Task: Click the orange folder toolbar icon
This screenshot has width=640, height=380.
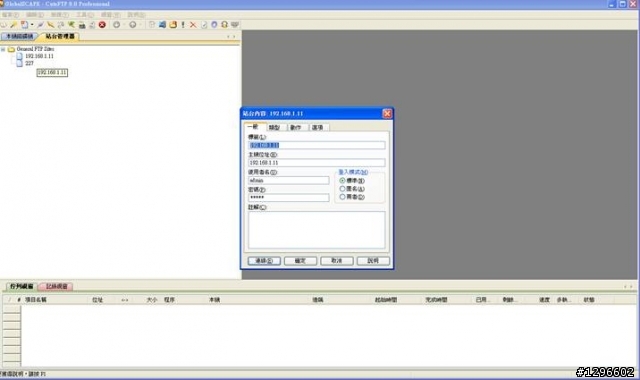Action: 173,25
